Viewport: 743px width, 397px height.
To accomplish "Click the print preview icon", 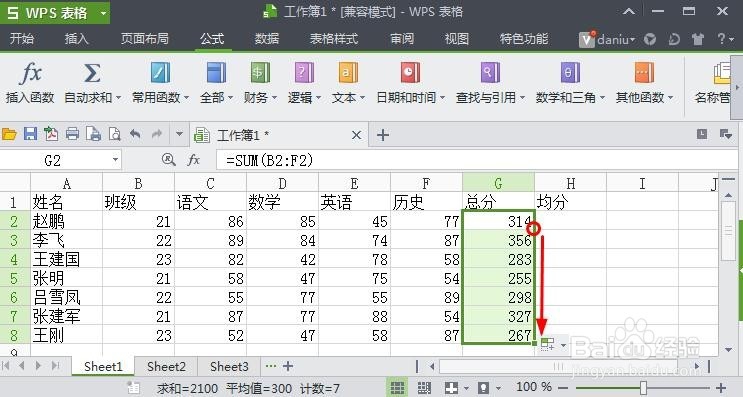I will 115,134.
